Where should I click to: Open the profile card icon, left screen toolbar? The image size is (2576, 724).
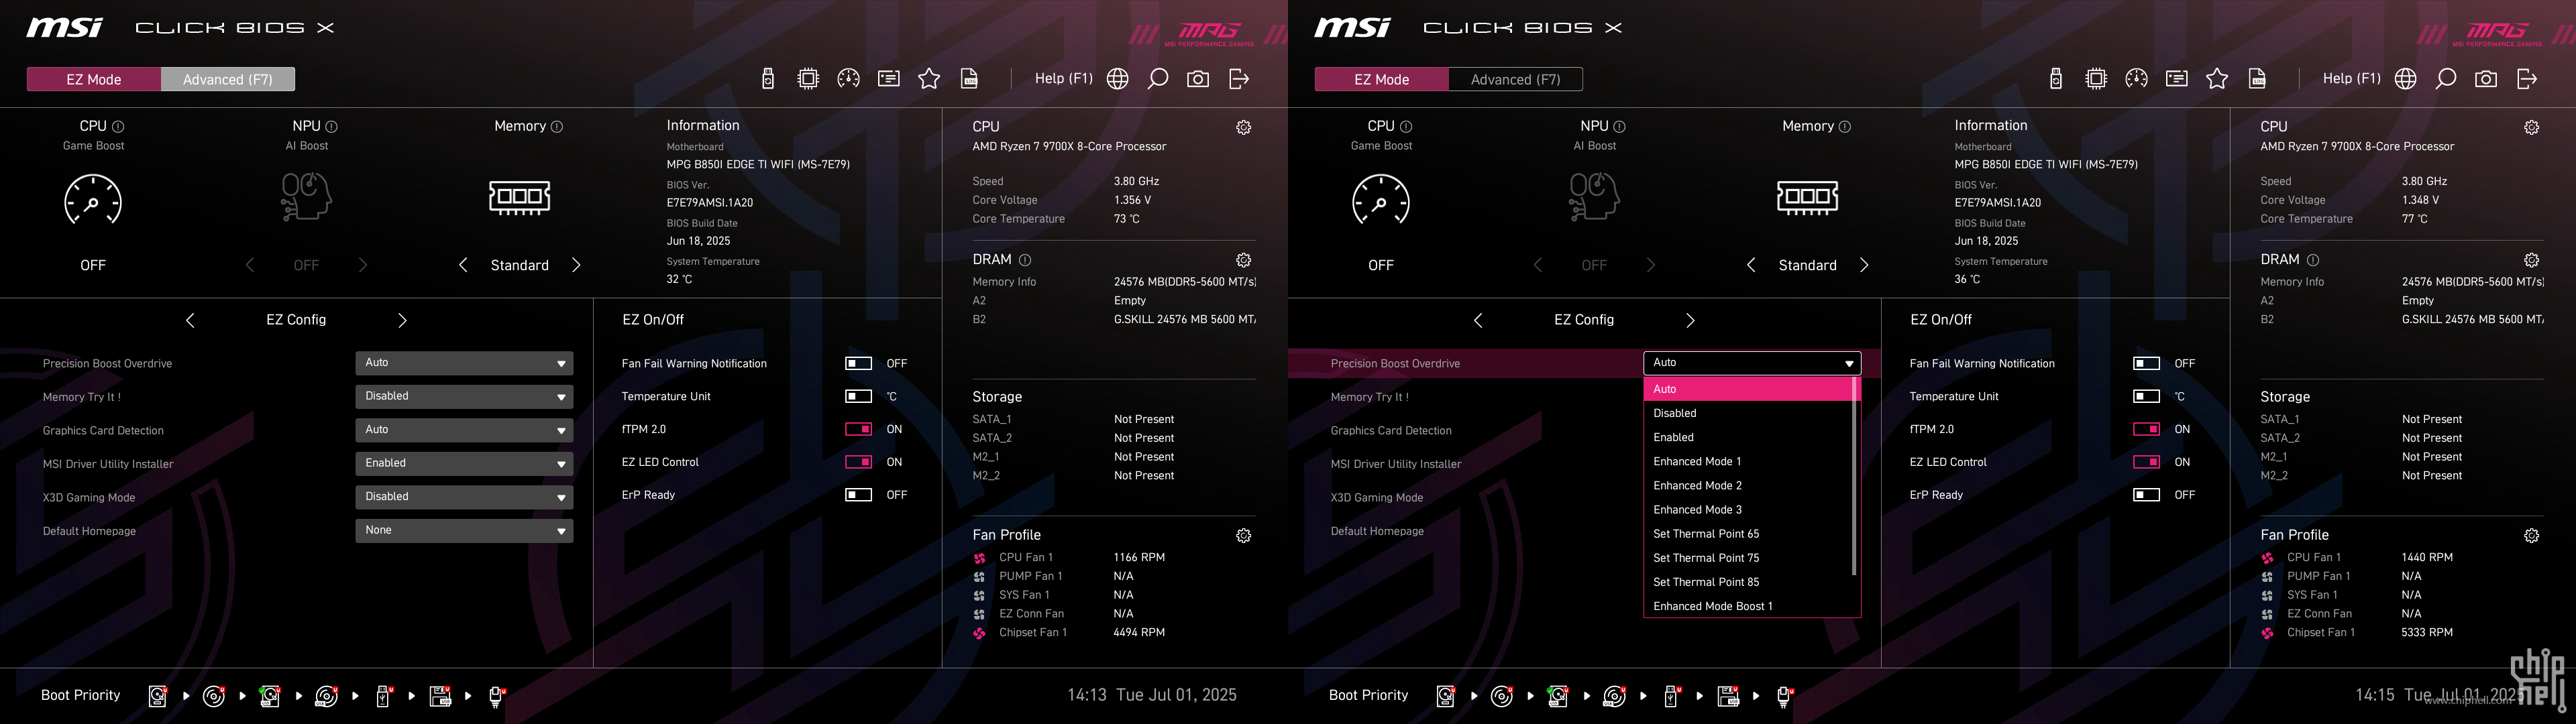pos(889,79)
